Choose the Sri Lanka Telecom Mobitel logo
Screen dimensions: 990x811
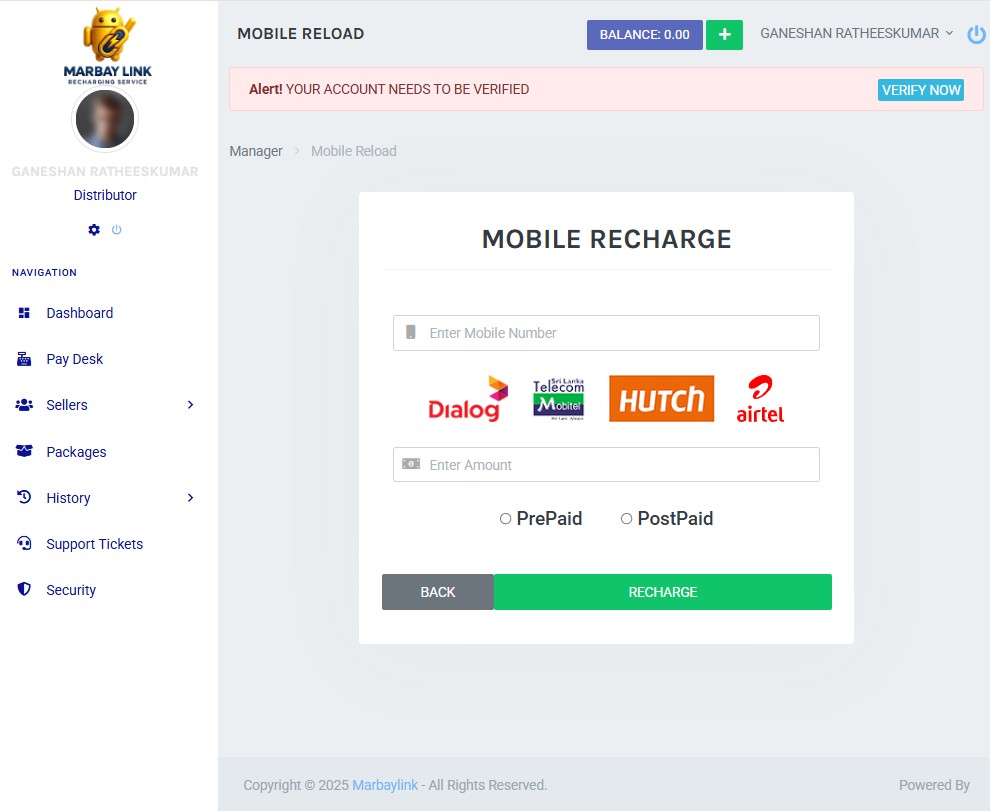coord(558,399)
